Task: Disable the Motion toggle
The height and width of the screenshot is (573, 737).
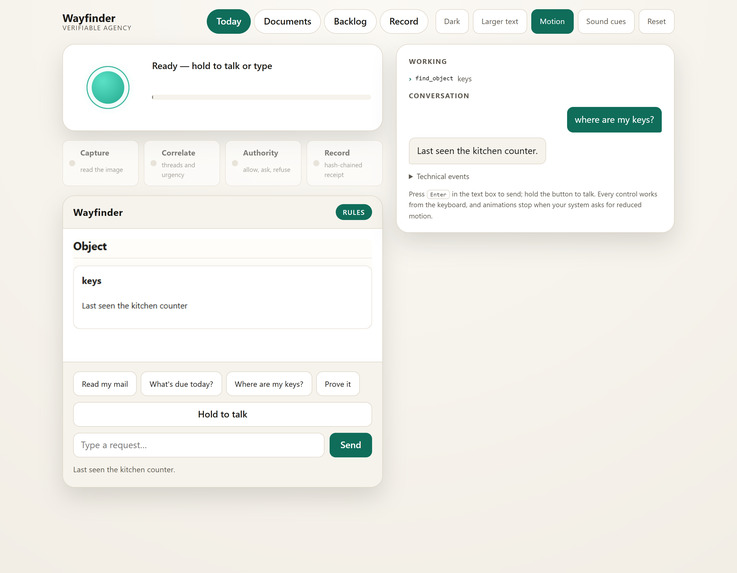Action: click(x=552, y=22)
